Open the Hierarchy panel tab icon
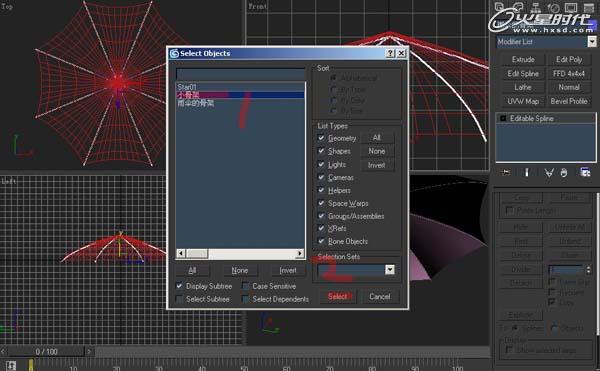The image size is (600, 371). pyautogui.click(x=536, y=8)
